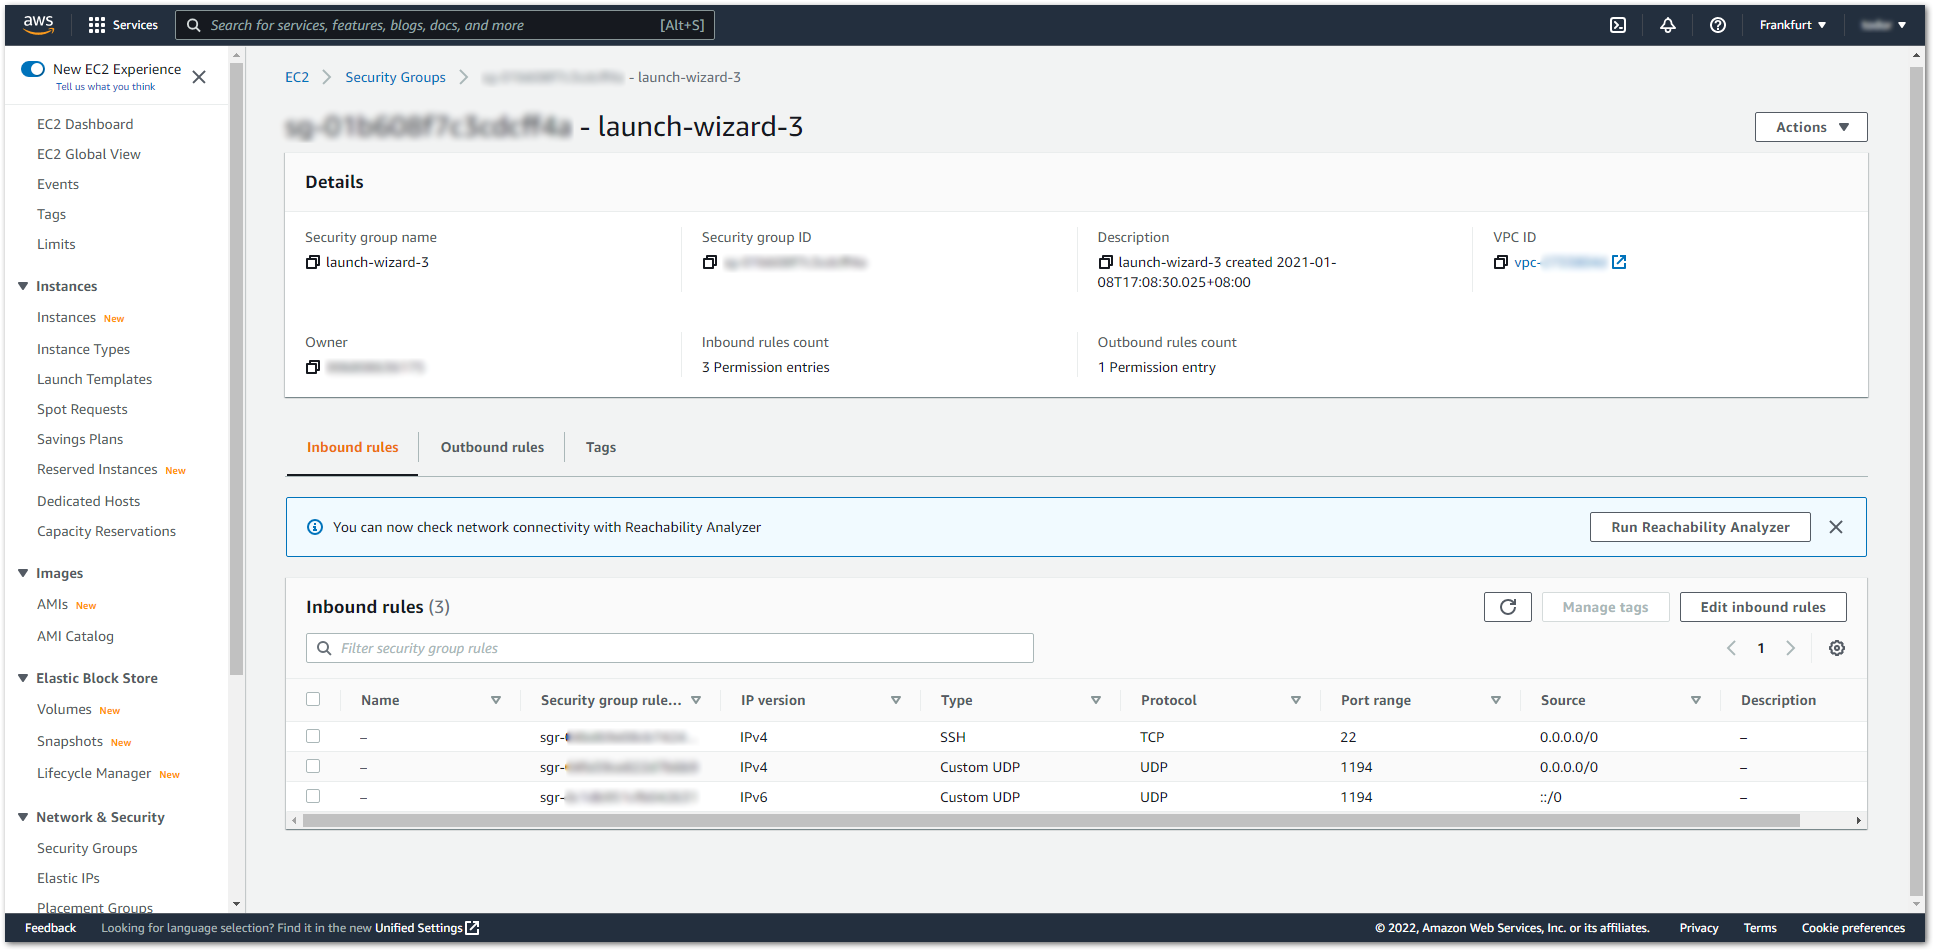1934x951 pixels.
Task: Switch to the Tags tab
Action: 601,447
